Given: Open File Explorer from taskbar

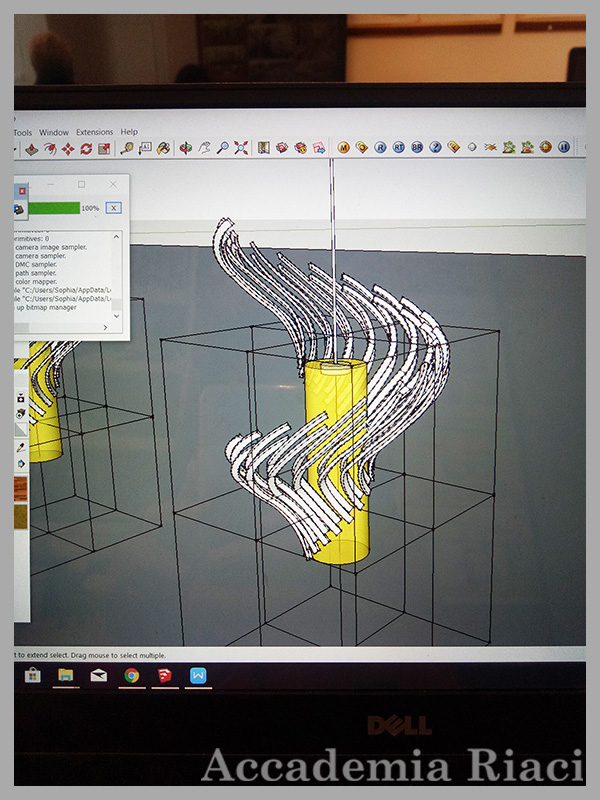Looking at the screenshot, I should (65, 676).
